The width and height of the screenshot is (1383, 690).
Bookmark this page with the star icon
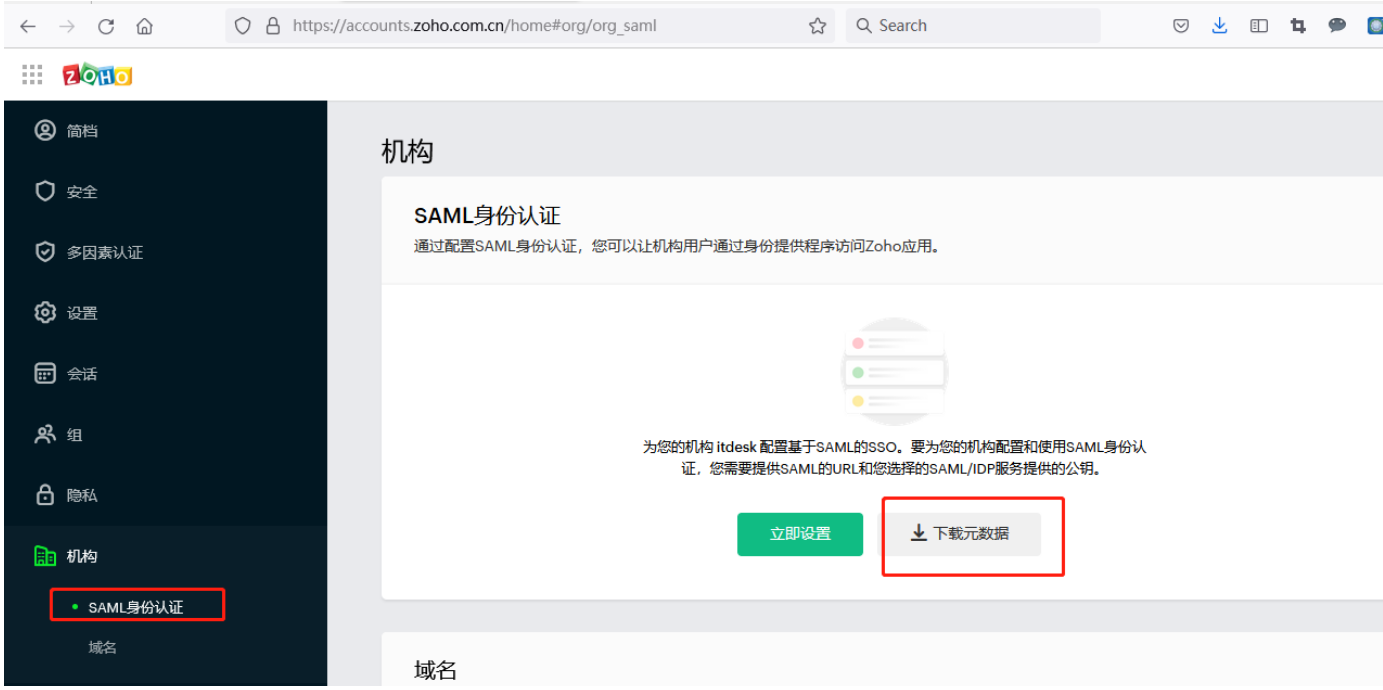click(817, 26)
